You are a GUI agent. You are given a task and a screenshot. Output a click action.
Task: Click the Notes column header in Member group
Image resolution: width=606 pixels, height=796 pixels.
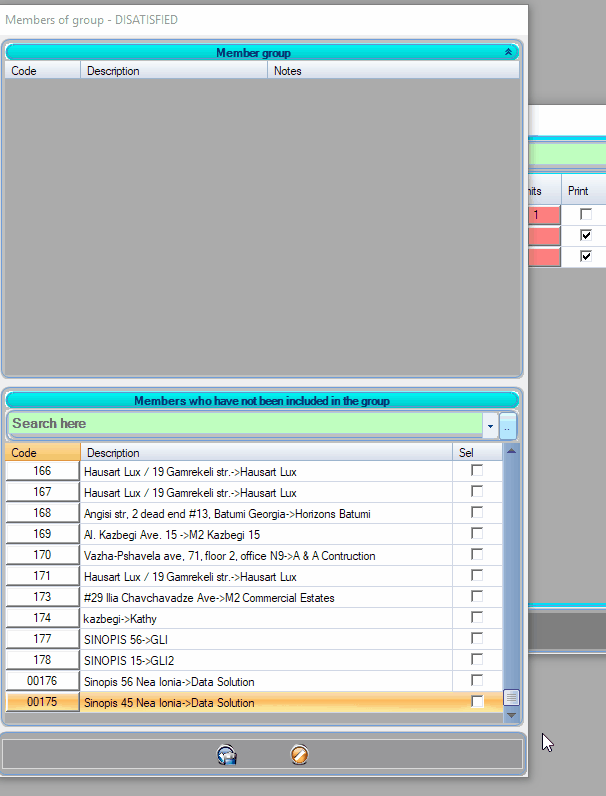(x=393, y=71)
